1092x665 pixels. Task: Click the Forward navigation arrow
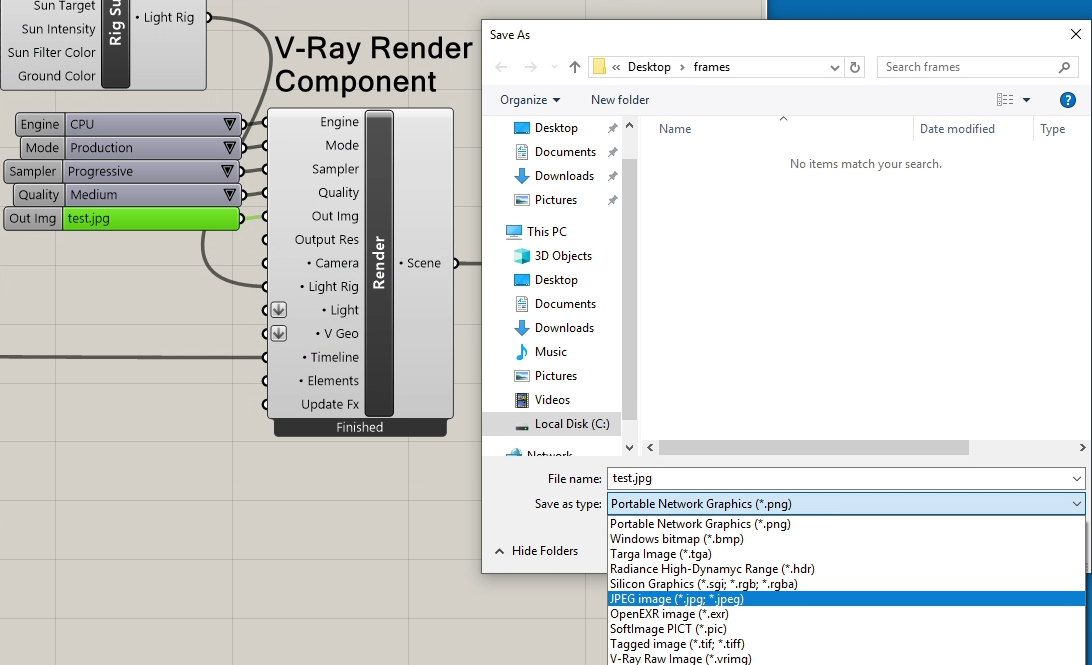pos(531,67)
